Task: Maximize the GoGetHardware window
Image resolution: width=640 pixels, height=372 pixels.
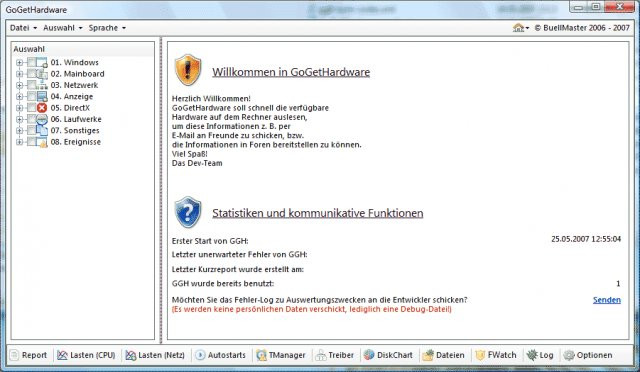Action: tap(596, 7)
